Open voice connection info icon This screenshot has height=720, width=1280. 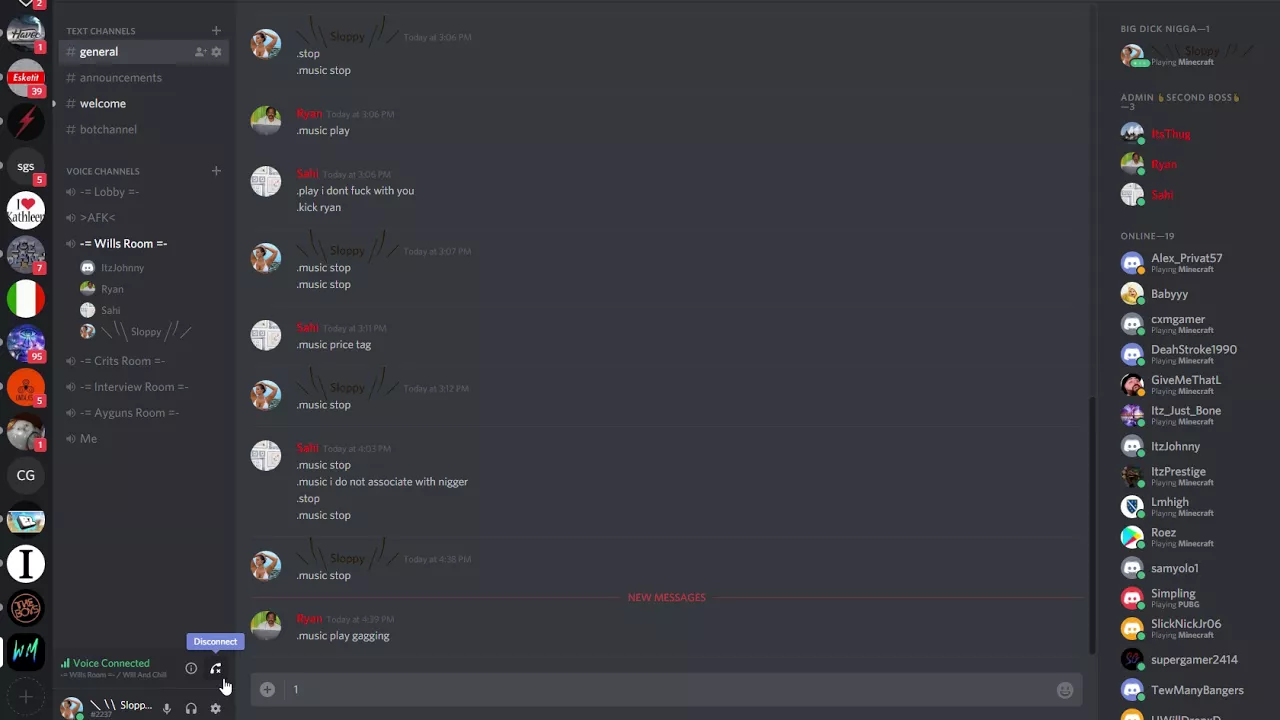[x=191, y=668]
